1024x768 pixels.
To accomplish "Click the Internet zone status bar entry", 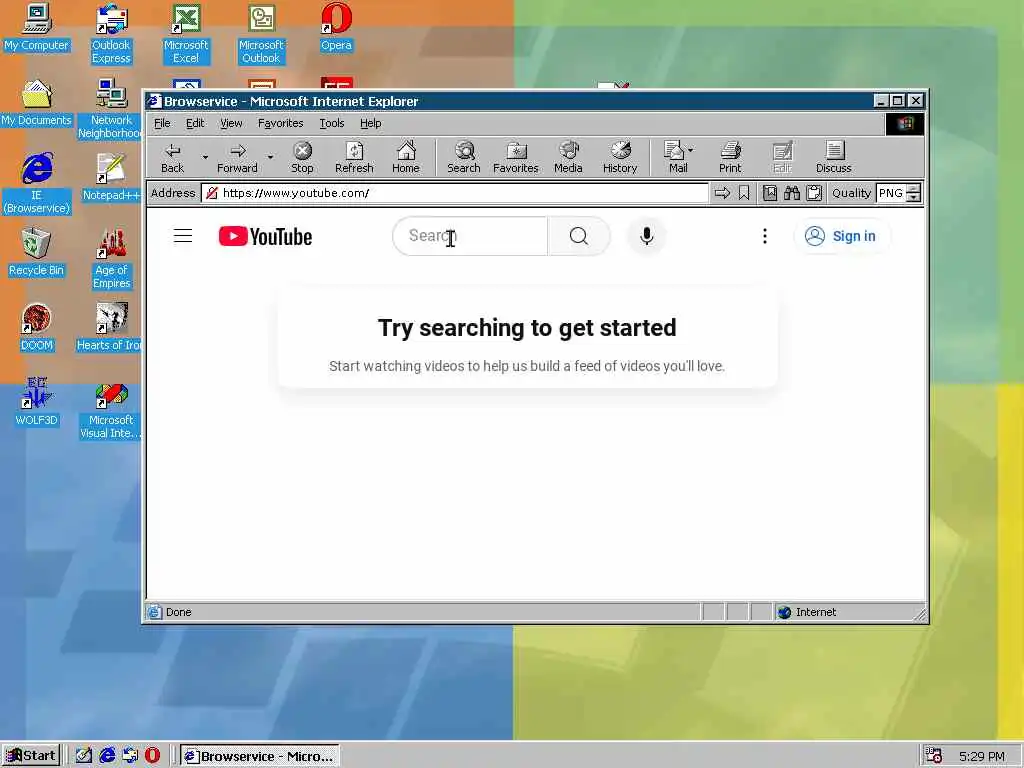I will (848, 612).
